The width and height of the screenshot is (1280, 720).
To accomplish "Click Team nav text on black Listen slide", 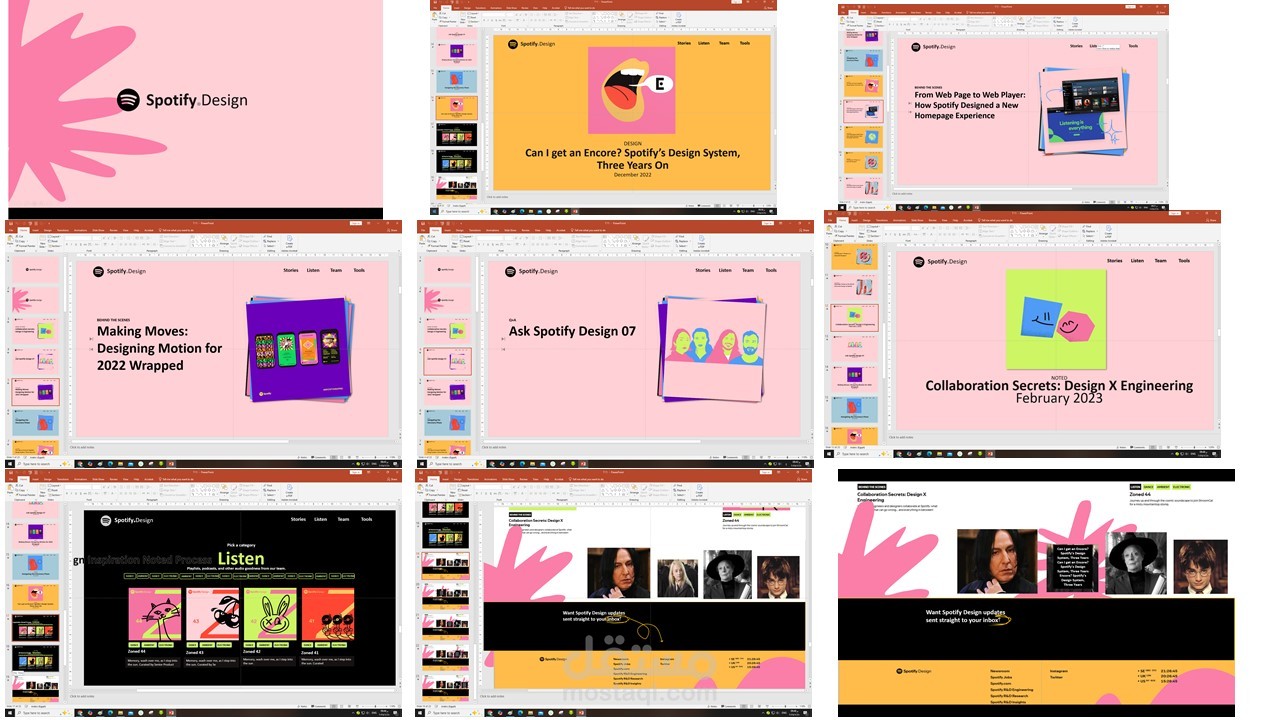I will (x=343, y=519).
